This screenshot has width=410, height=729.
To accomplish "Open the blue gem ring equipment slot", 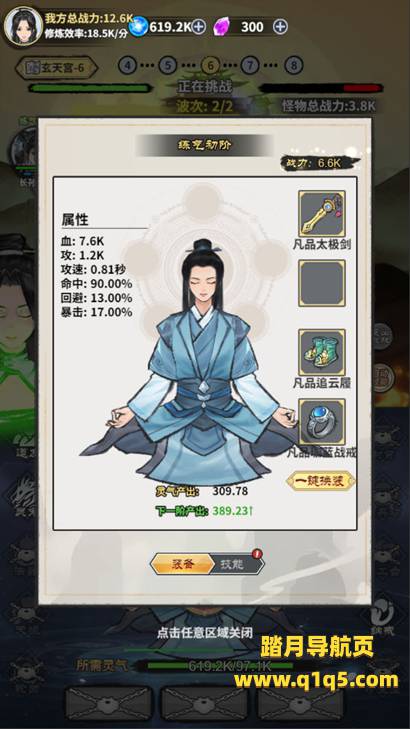I will pyautogui.click(x=322, y=422).
